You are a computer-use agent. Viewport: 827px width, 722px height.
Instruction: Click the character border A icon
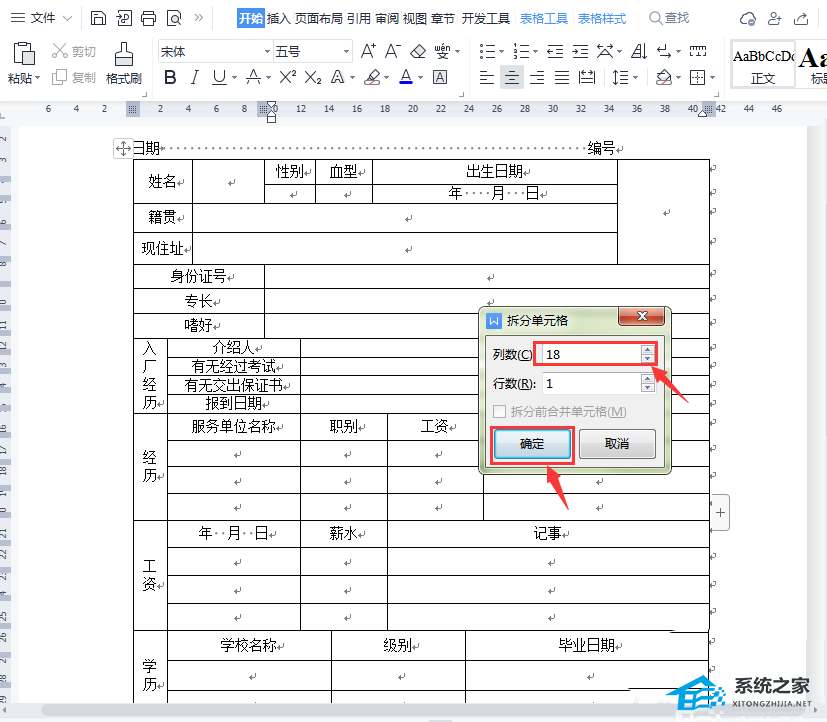point(440,78)
